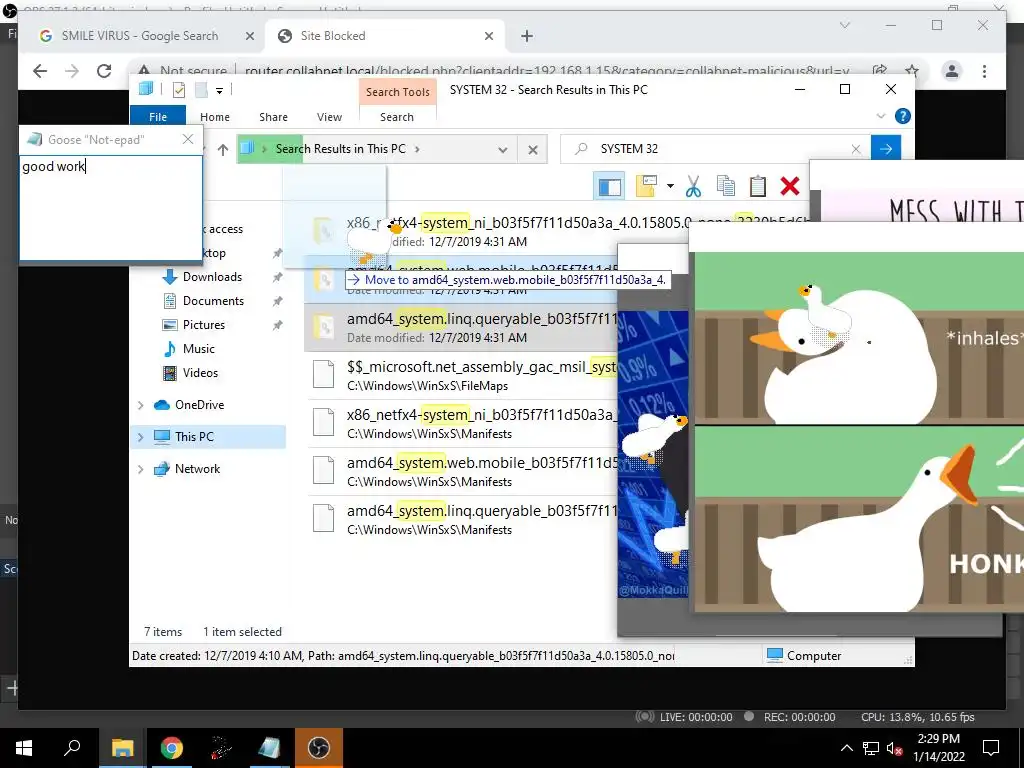Viewport: 1024px width, 768px height.
Task: Click Chrome share page icon
Action: pyautogui.click(x=880, y=71)
